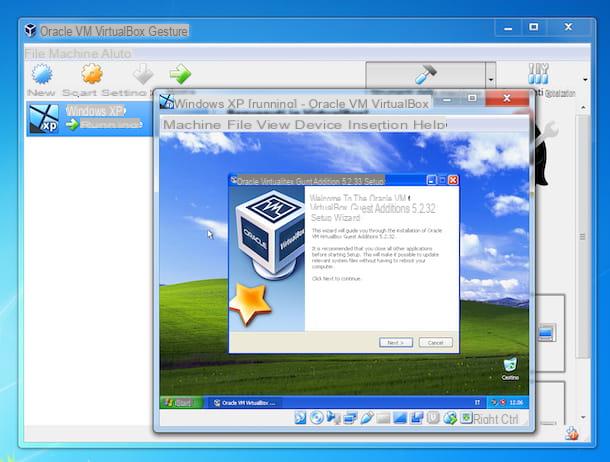The image size is (610, 462).
Task: Click the video capture status icon
Action: (x=417, y=418)
